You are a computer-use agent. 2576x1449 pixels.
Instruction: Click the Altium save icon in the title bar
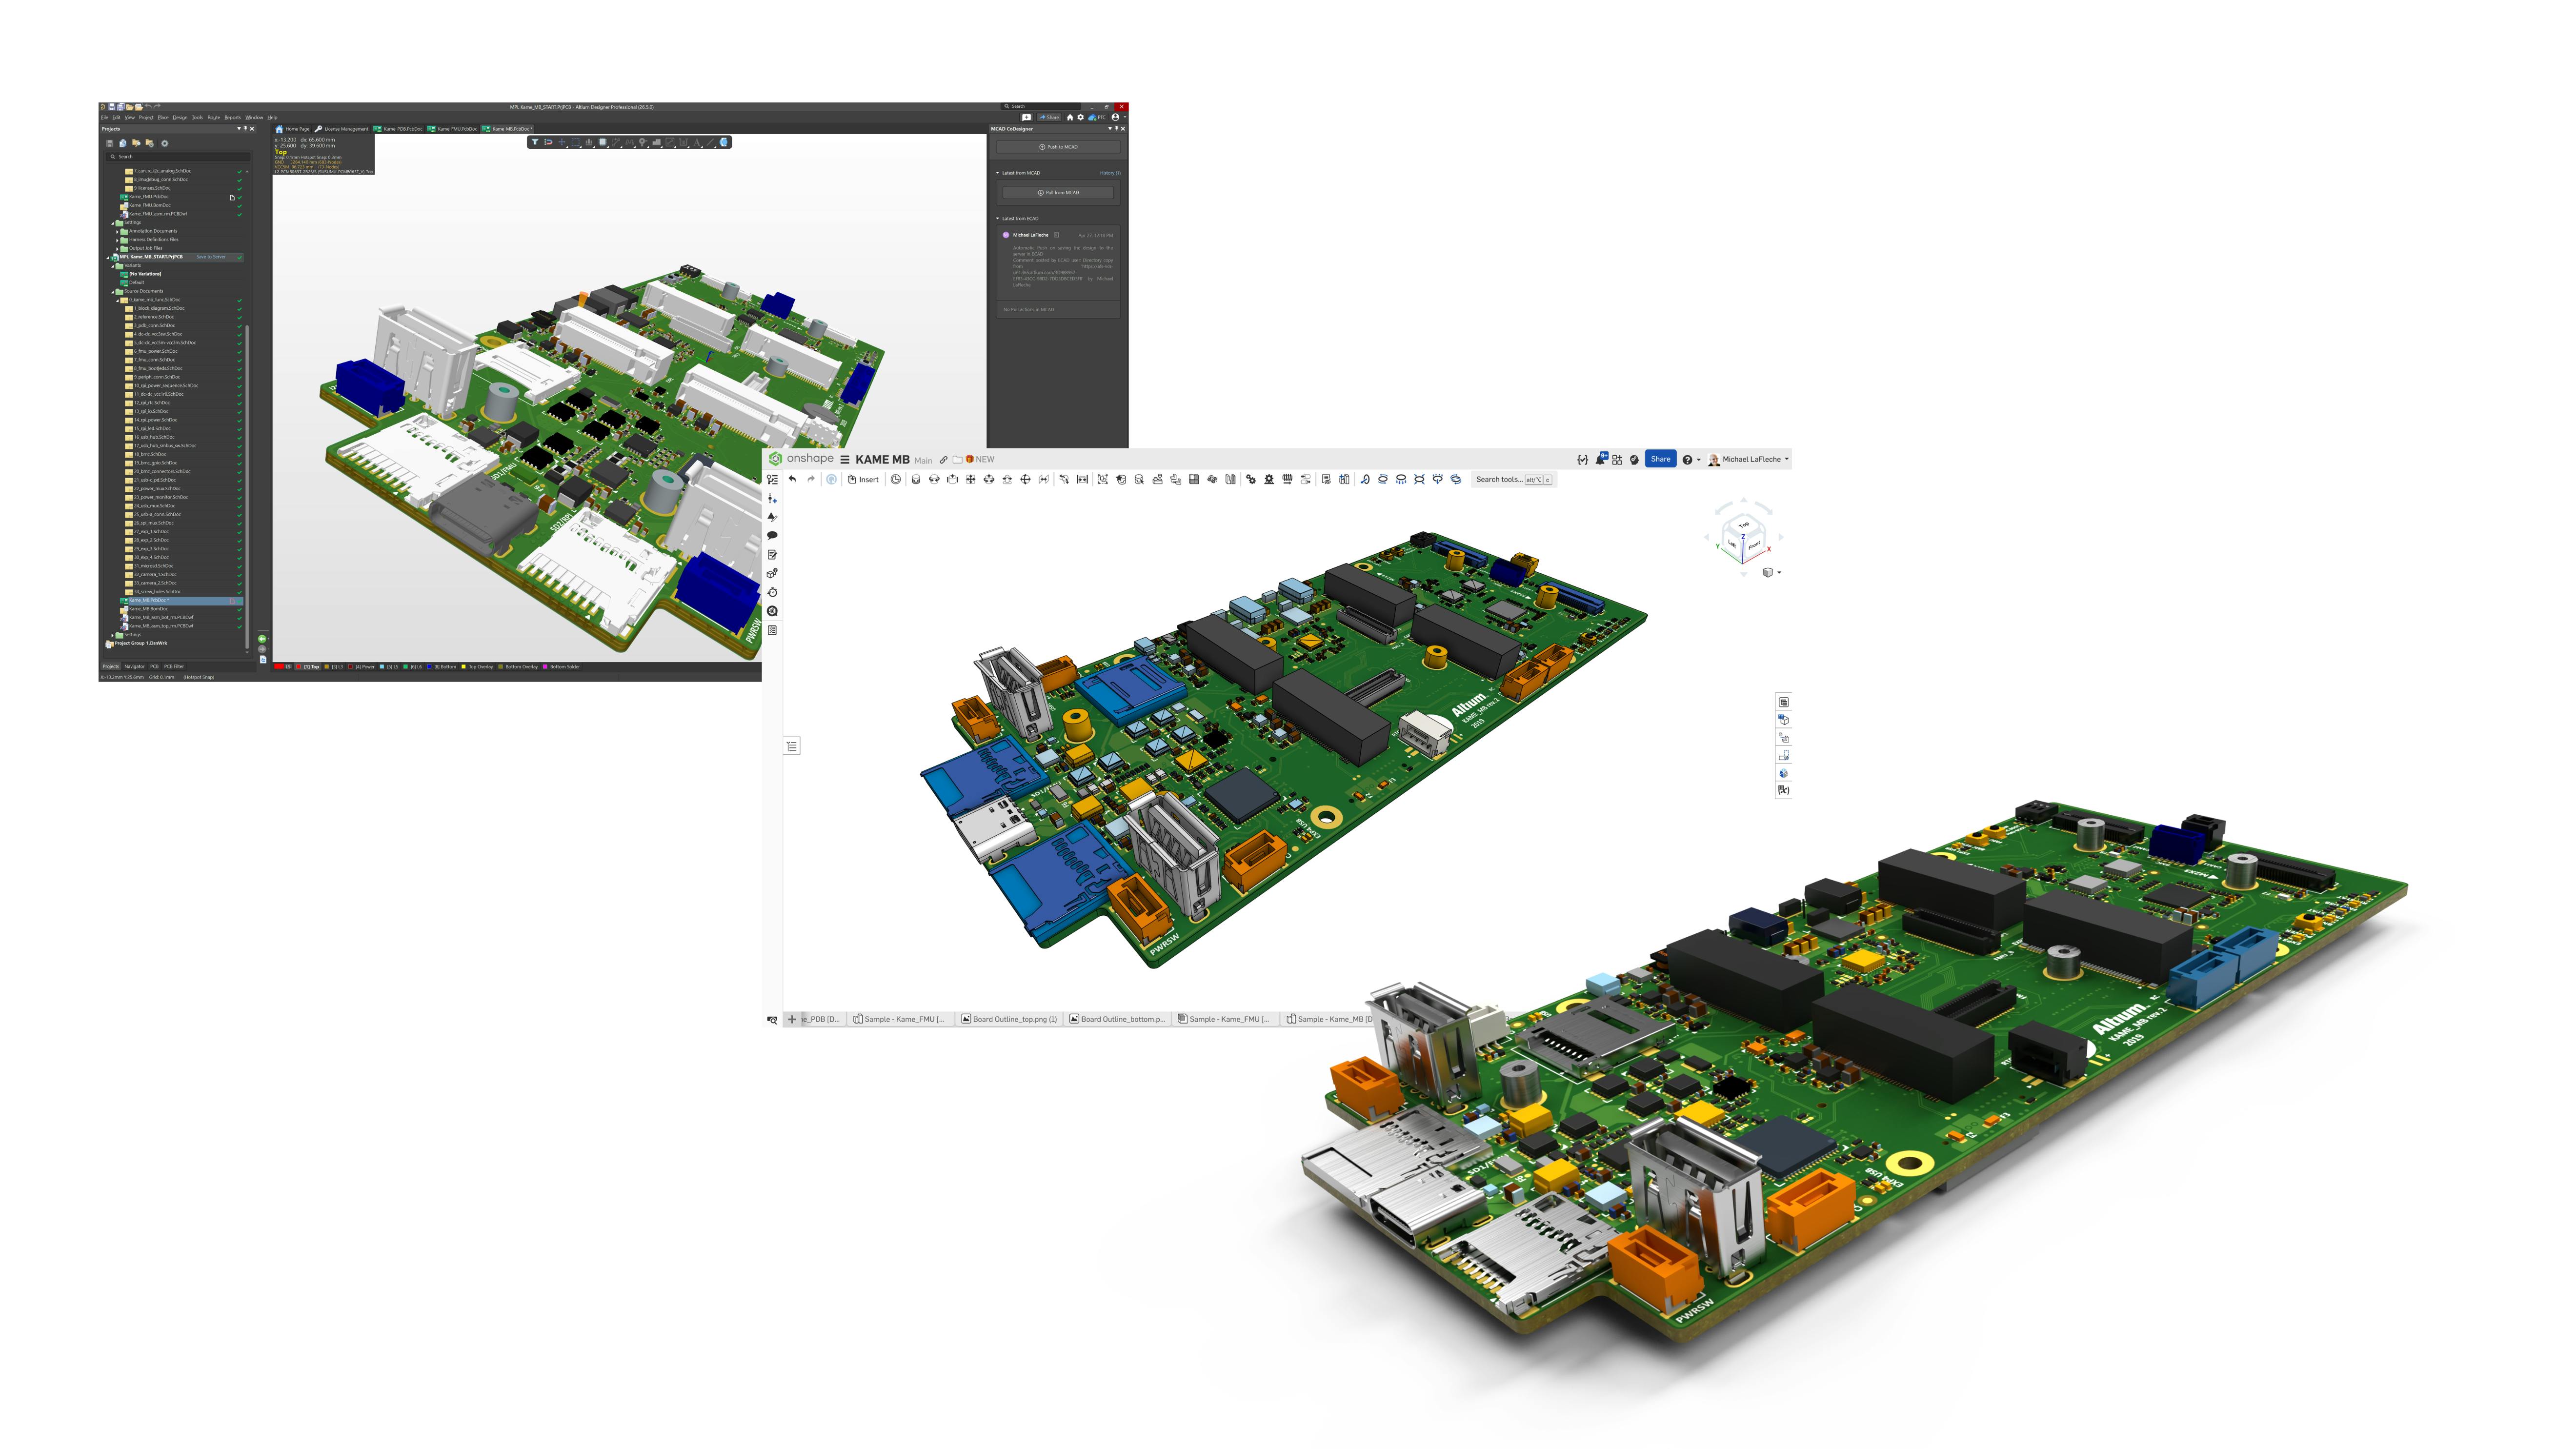(112, 107)
